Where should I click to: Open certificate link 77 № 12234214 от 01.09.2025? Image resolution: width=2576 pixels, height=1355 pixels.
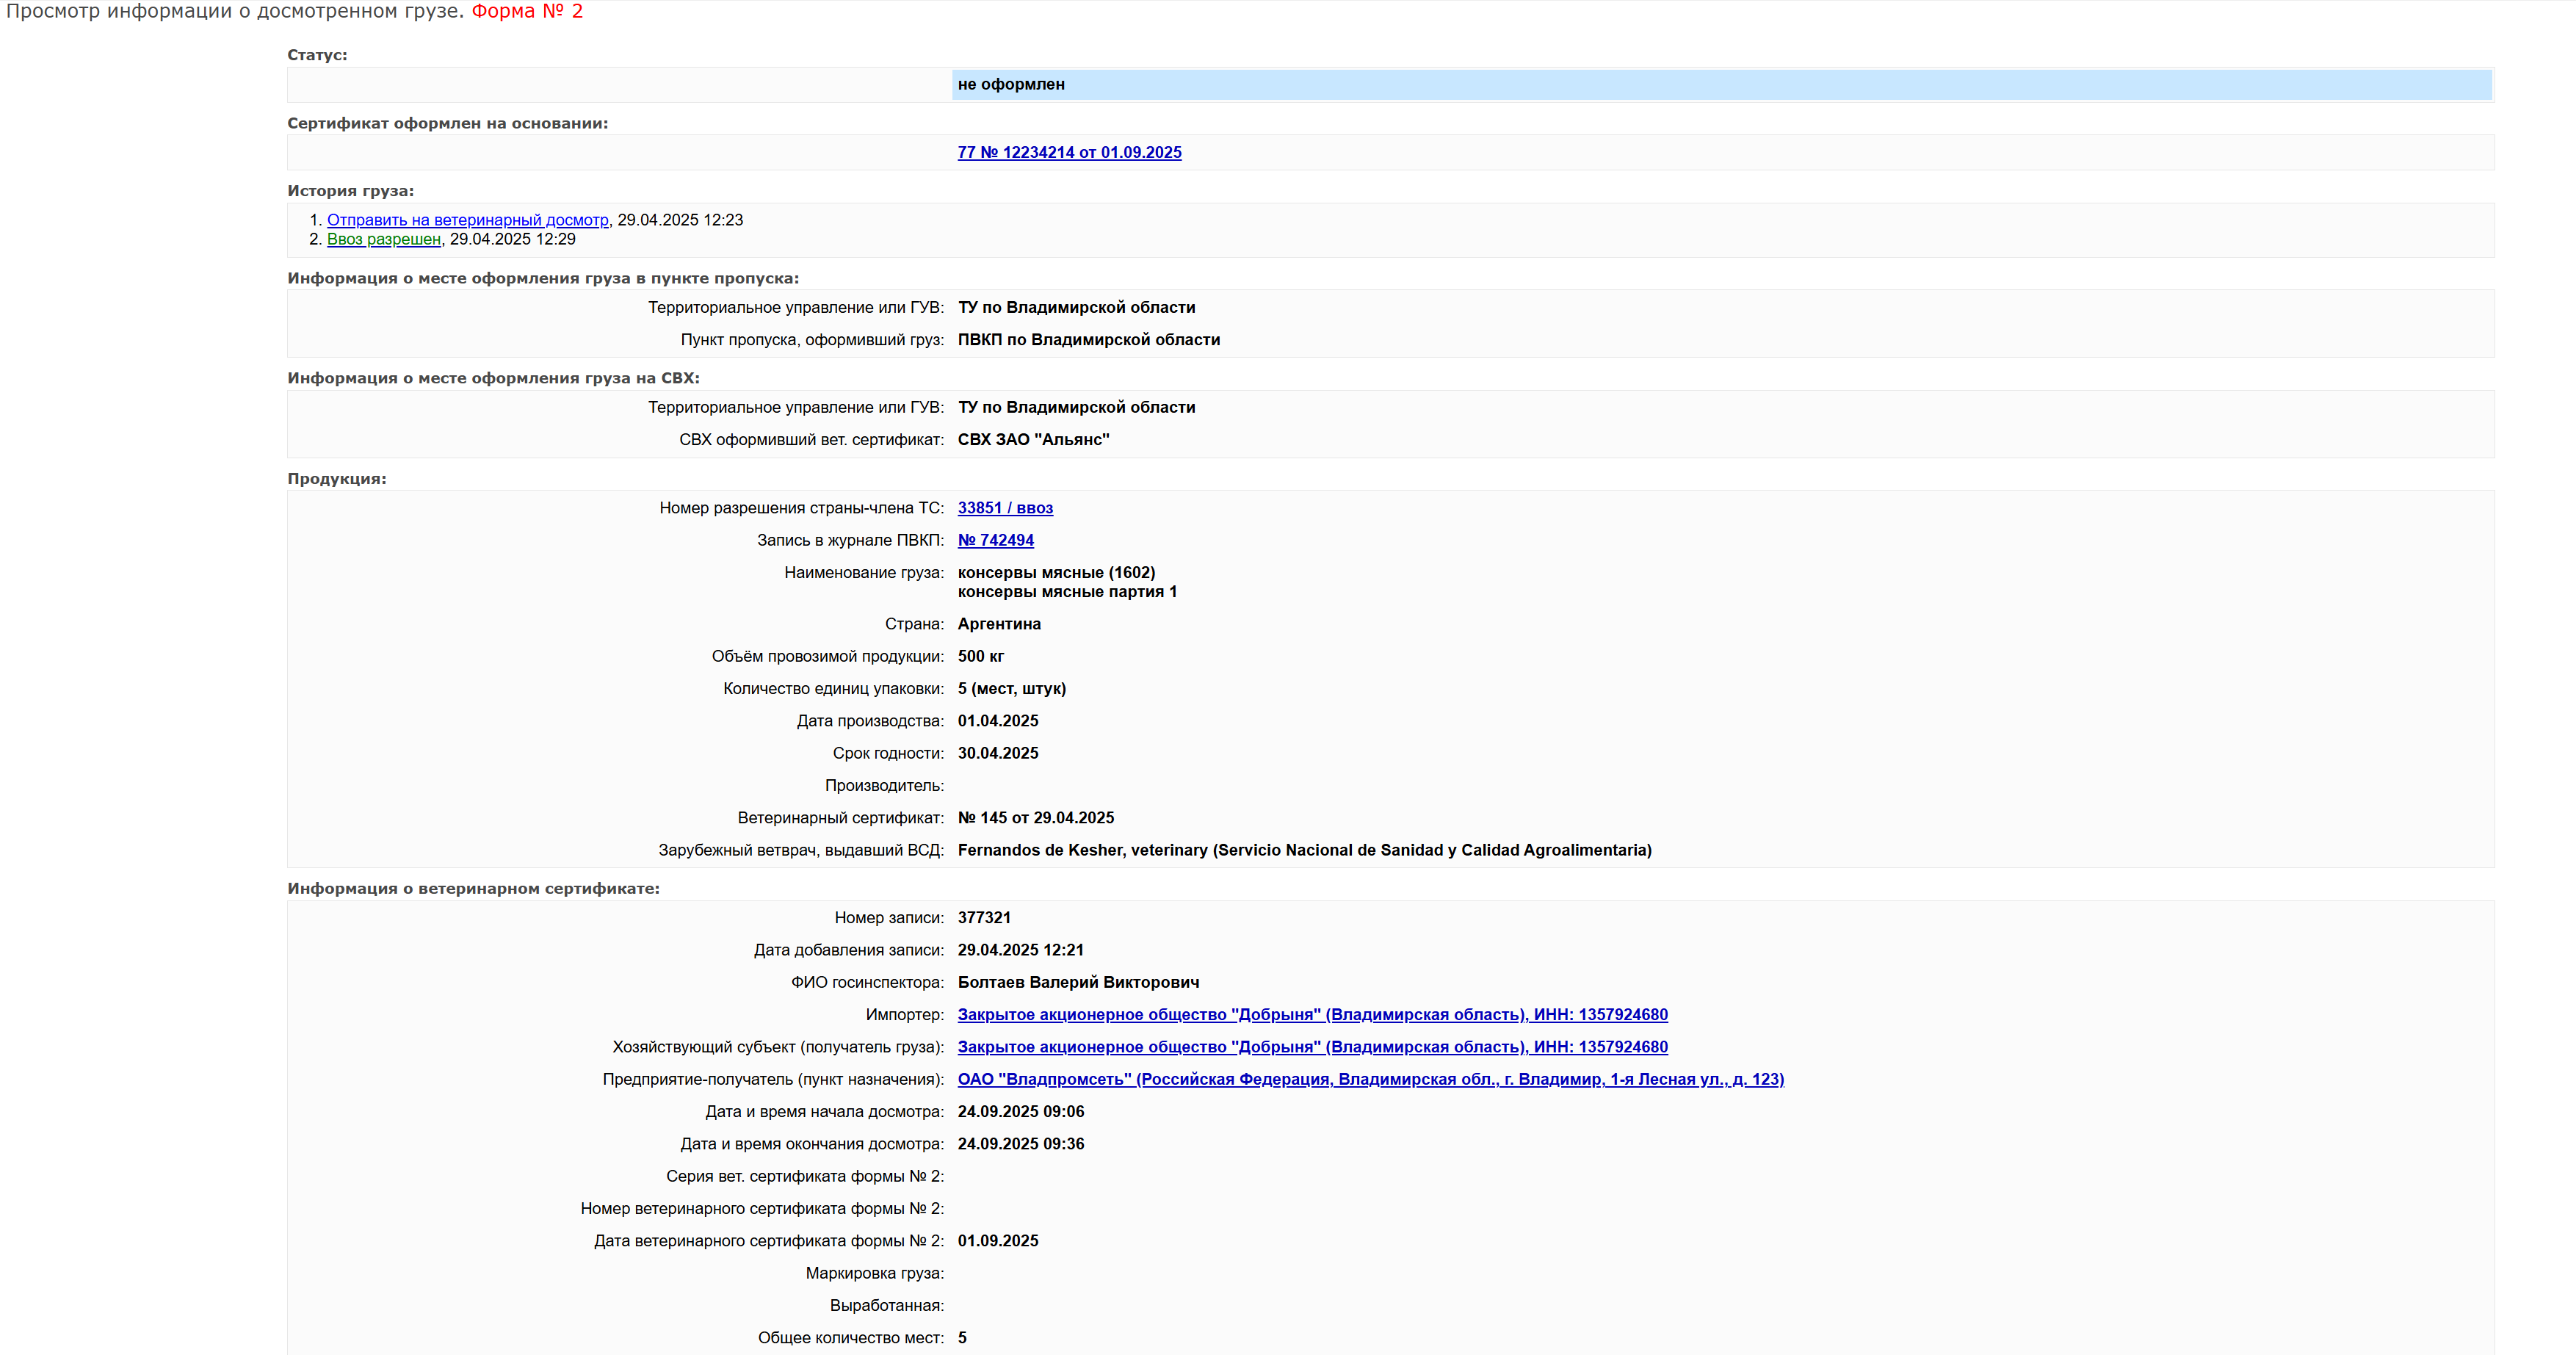click(1069, 152)
